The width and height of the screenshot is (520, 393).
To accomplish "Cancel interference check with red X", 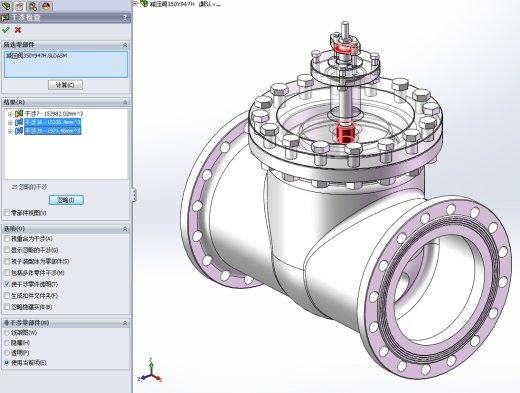I will (18, 30).
